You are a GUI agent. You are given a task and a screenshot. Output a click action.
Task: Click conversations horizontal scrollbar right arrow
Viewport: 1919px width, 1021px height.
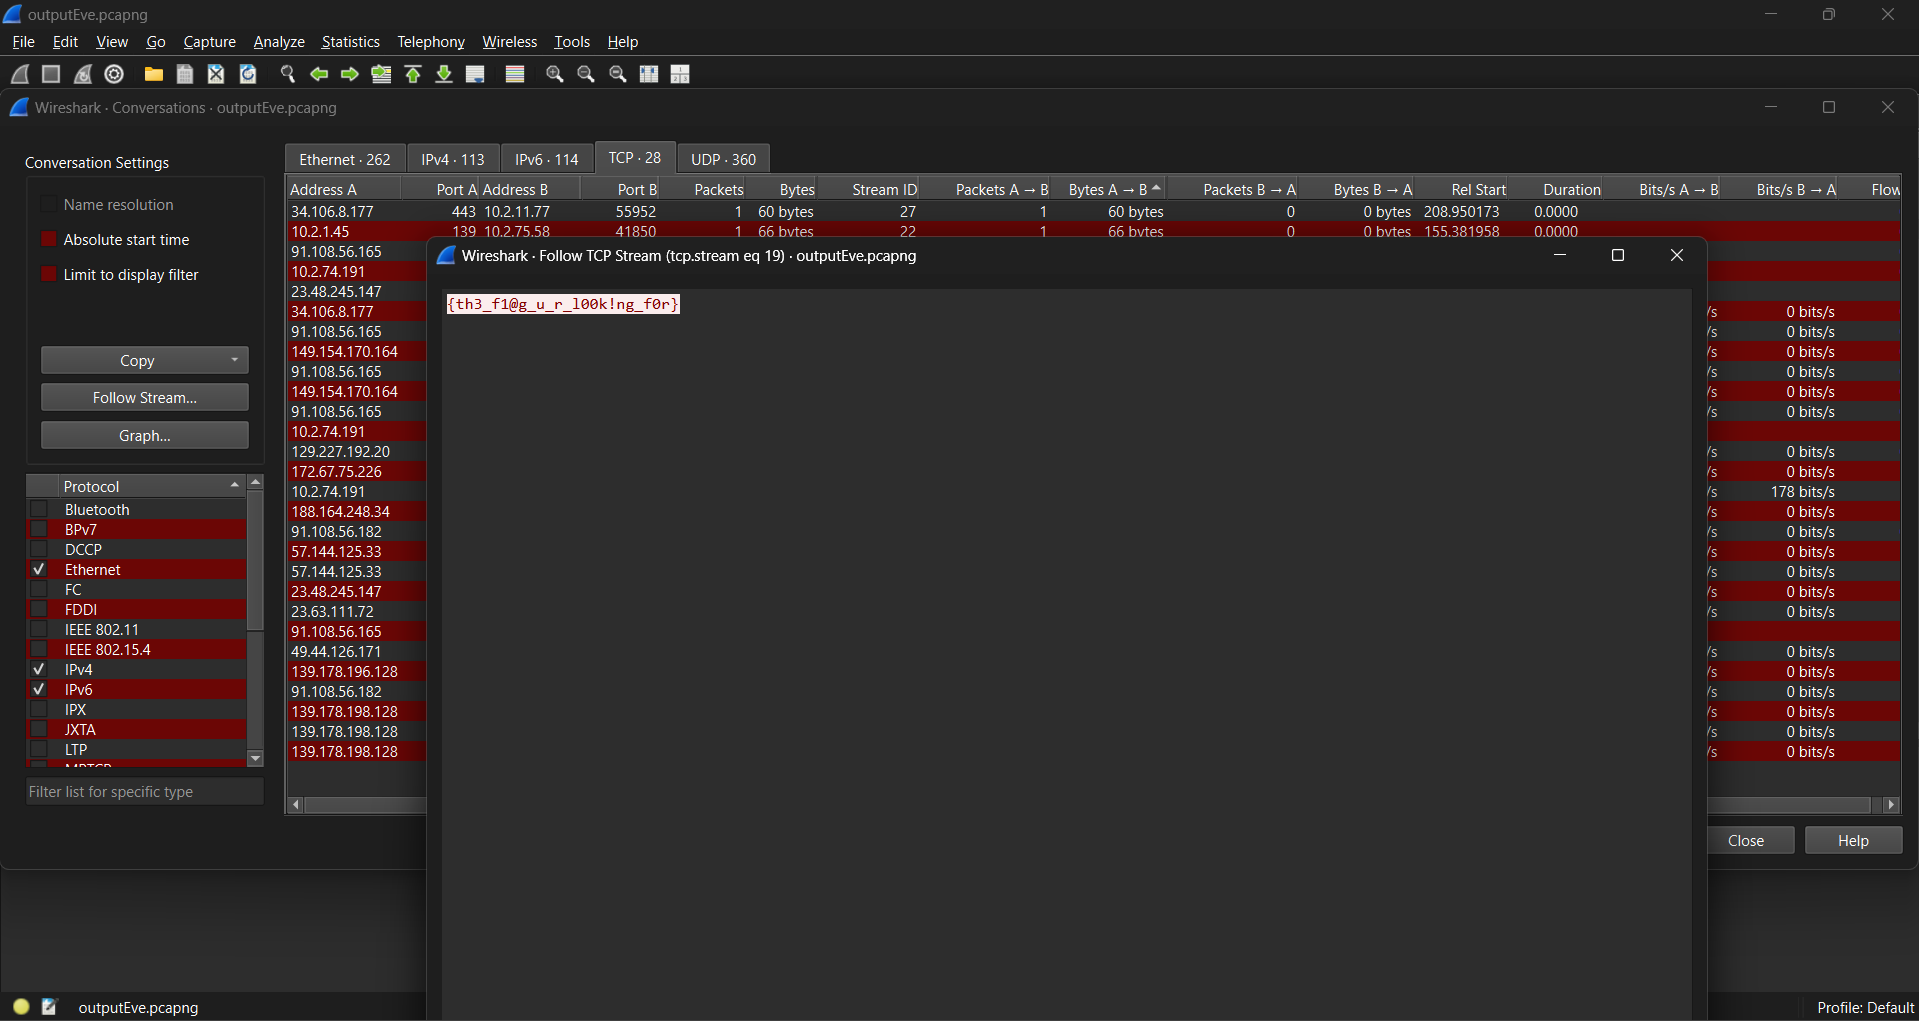1891,805
